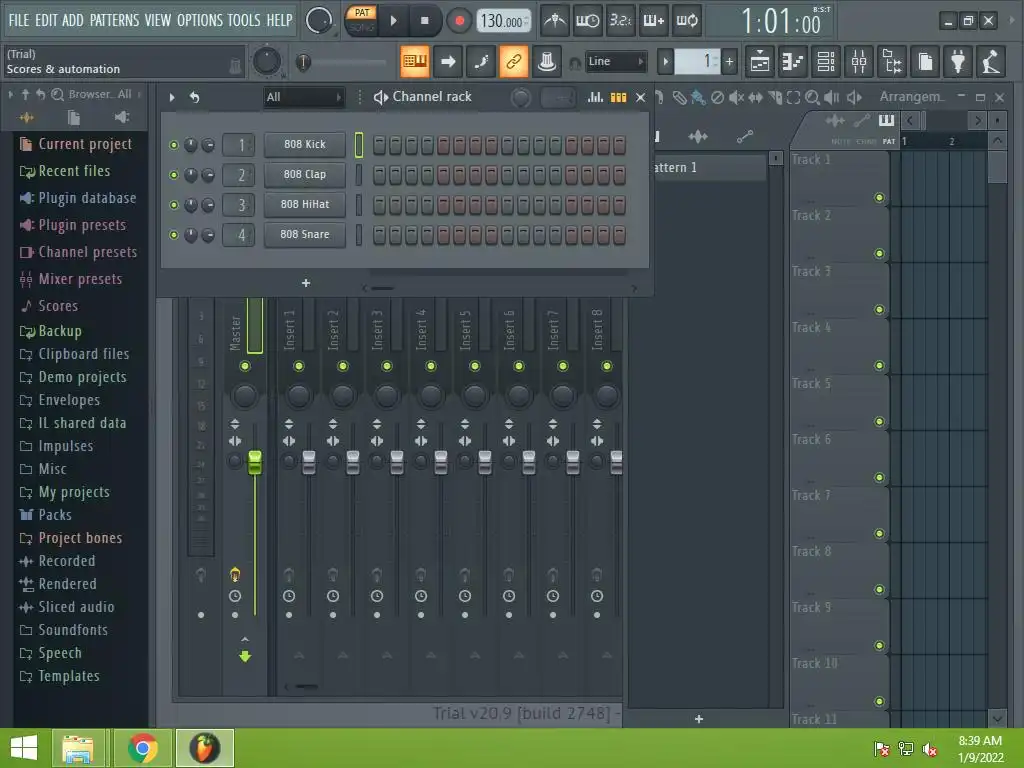
Task: Open the TOOLS menu
Action: coord(244,20)
